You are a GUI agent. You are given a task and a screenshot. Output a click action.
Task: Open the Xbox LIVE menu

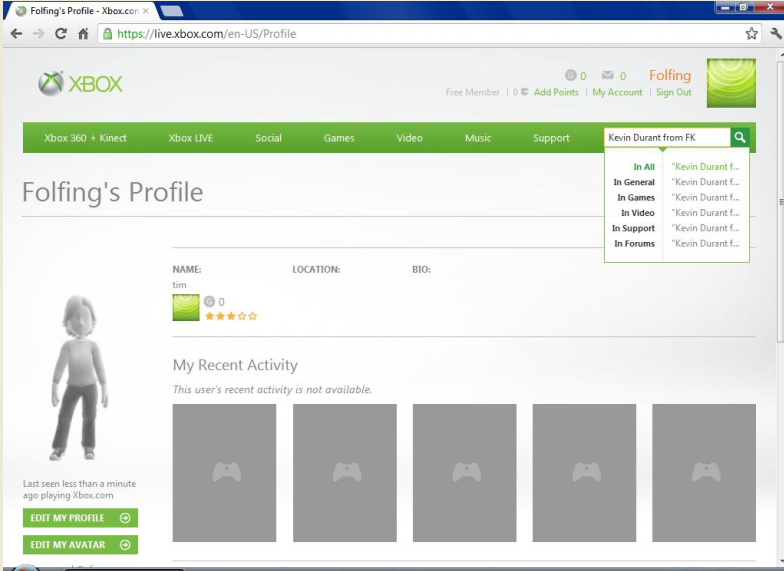coord(190,138)
